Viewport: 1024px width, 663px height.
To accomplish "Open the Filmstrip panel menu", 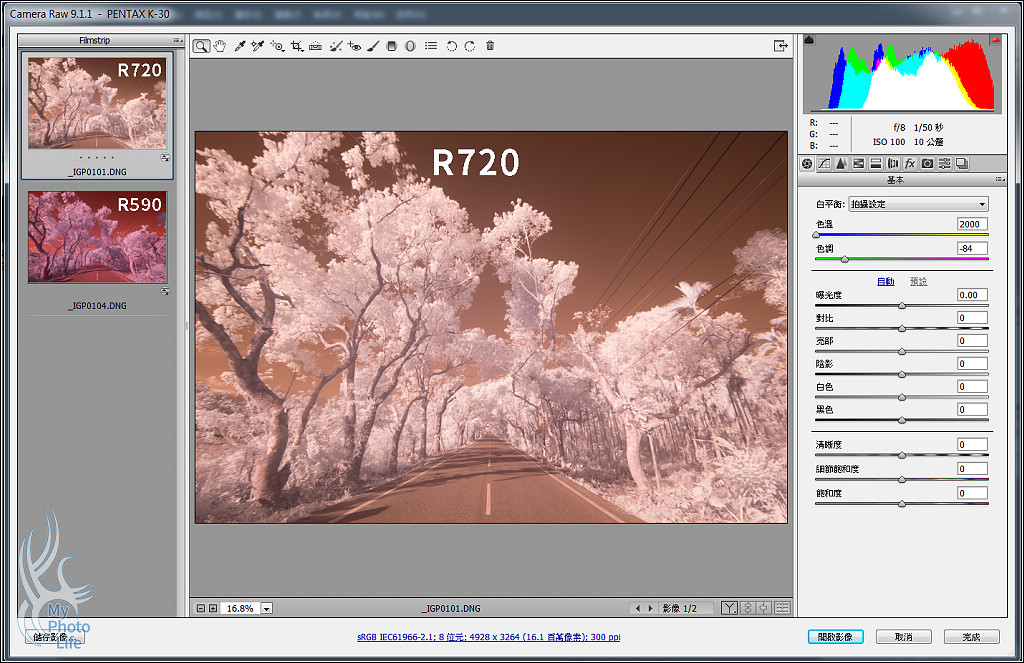I will click(177, 40).
